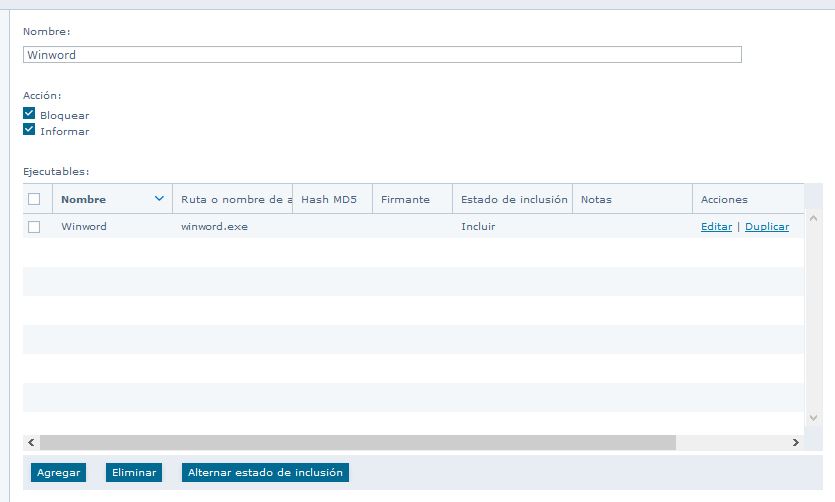Uncheck the Informar checkbox
Image resolution: width=835 pixels, height=502 pixels.
29,129
